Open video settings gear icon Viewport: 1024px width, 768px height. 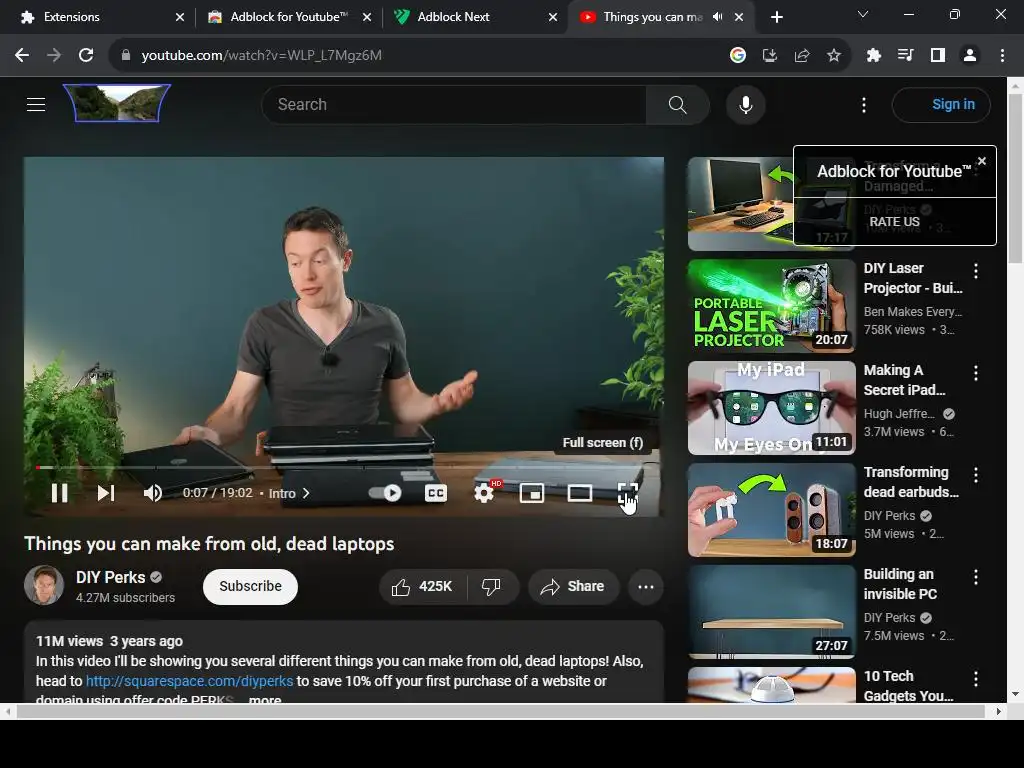click(x=484, y=493)
